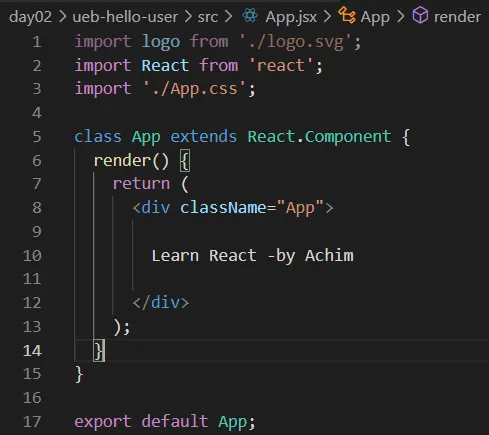Screen dimensions: 489x435
Task: Click the 'react' import string
Action: click(281, 65)
